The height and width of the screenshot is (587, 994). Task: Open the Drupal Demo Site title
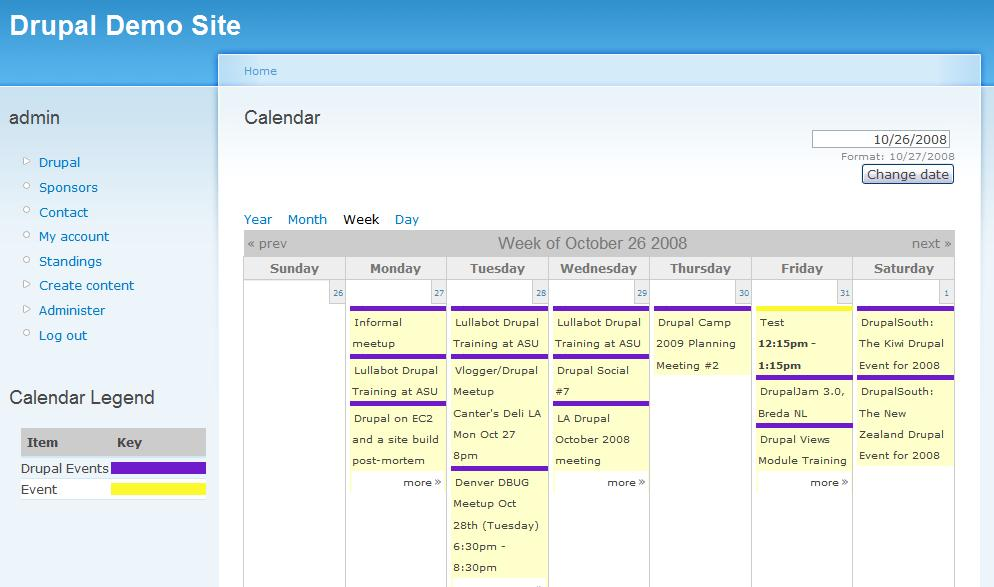(125, 26)
